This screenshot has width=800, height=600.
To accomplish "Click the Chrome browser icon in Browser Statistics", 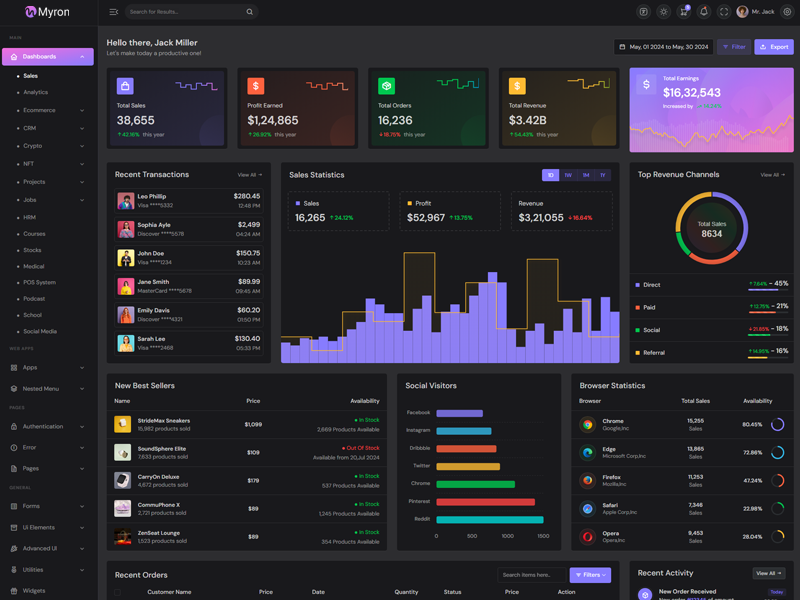I will [588, 424].
